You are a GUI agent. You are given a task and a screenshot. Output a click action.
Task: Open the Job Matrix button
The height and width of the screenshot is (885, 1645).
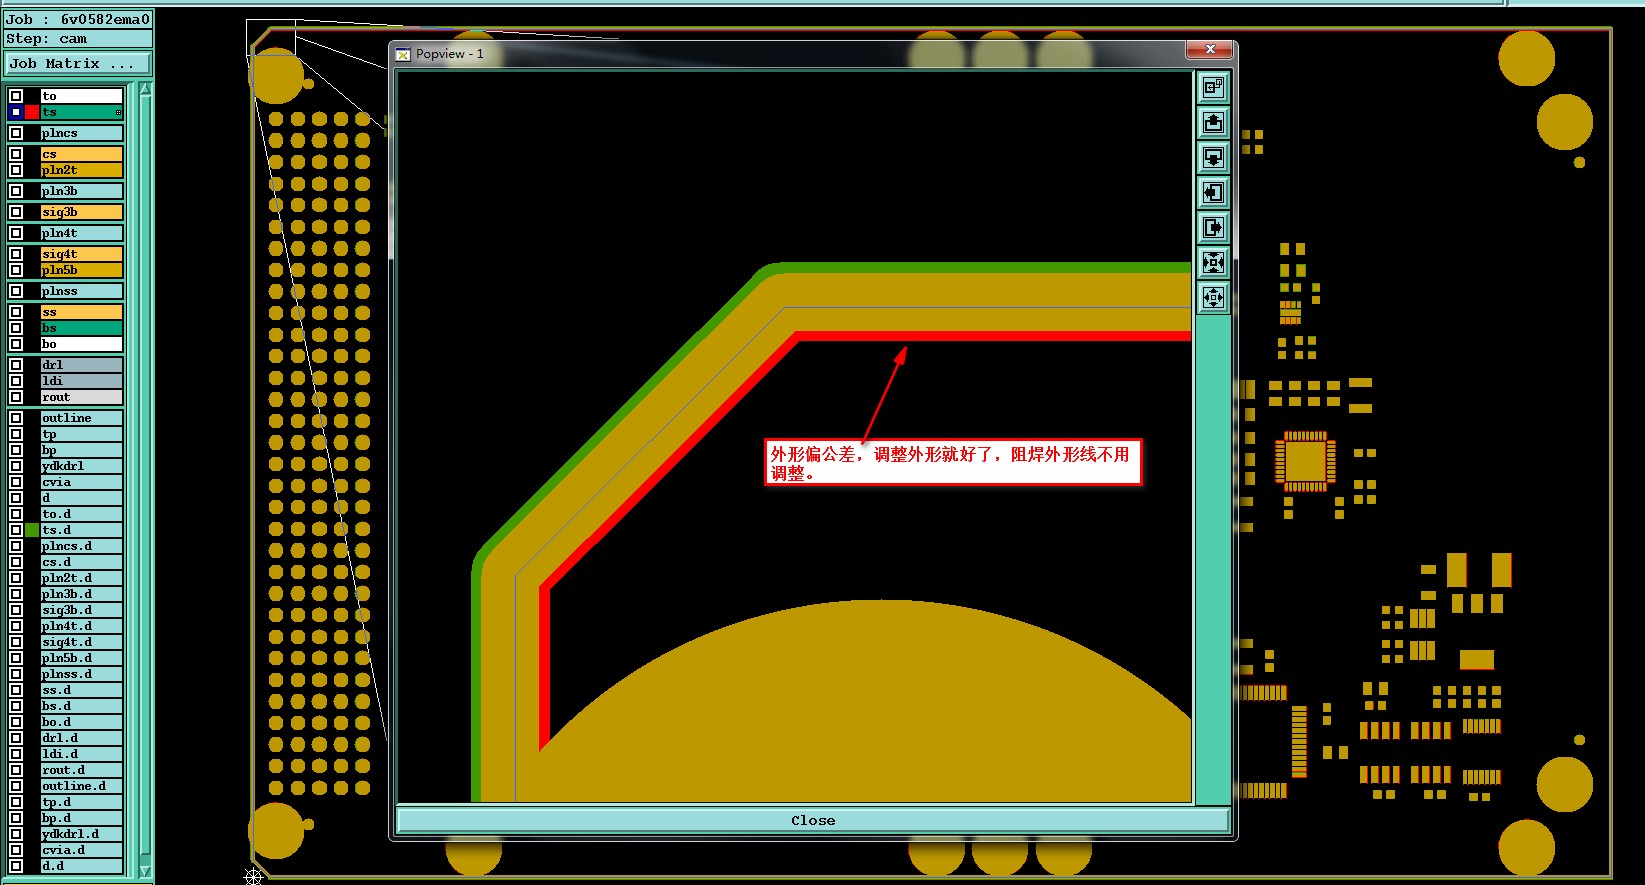point(77,63)
